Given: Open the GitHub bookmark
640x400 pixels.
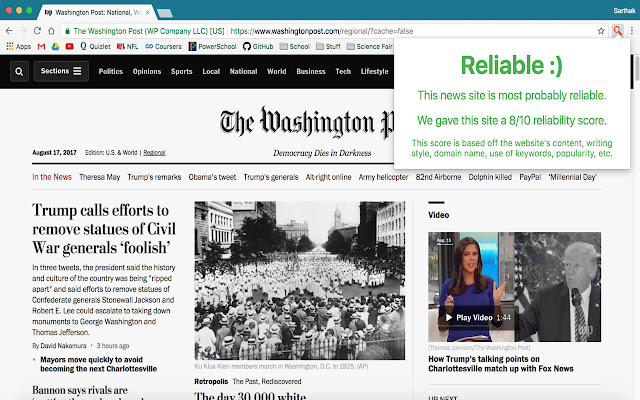Looking at the screenshot, I should 258,47.
